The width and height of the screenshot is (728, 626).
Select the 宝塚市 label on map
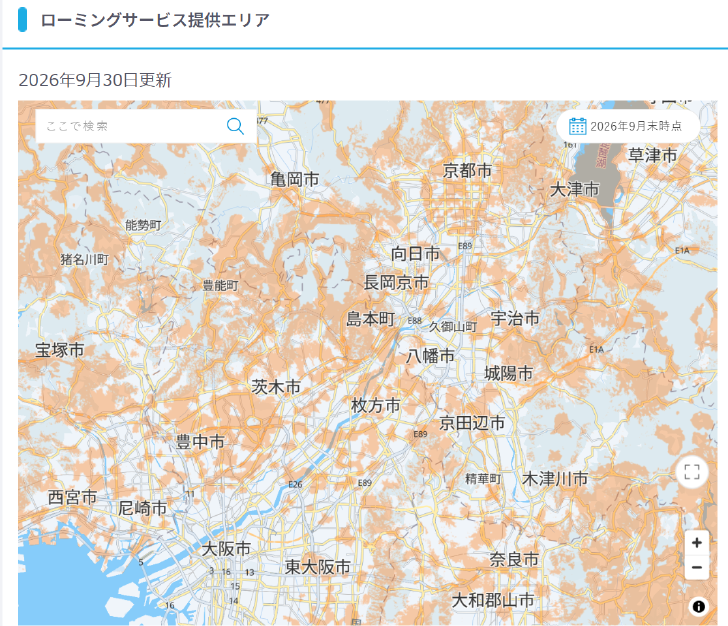coord(60,350)
